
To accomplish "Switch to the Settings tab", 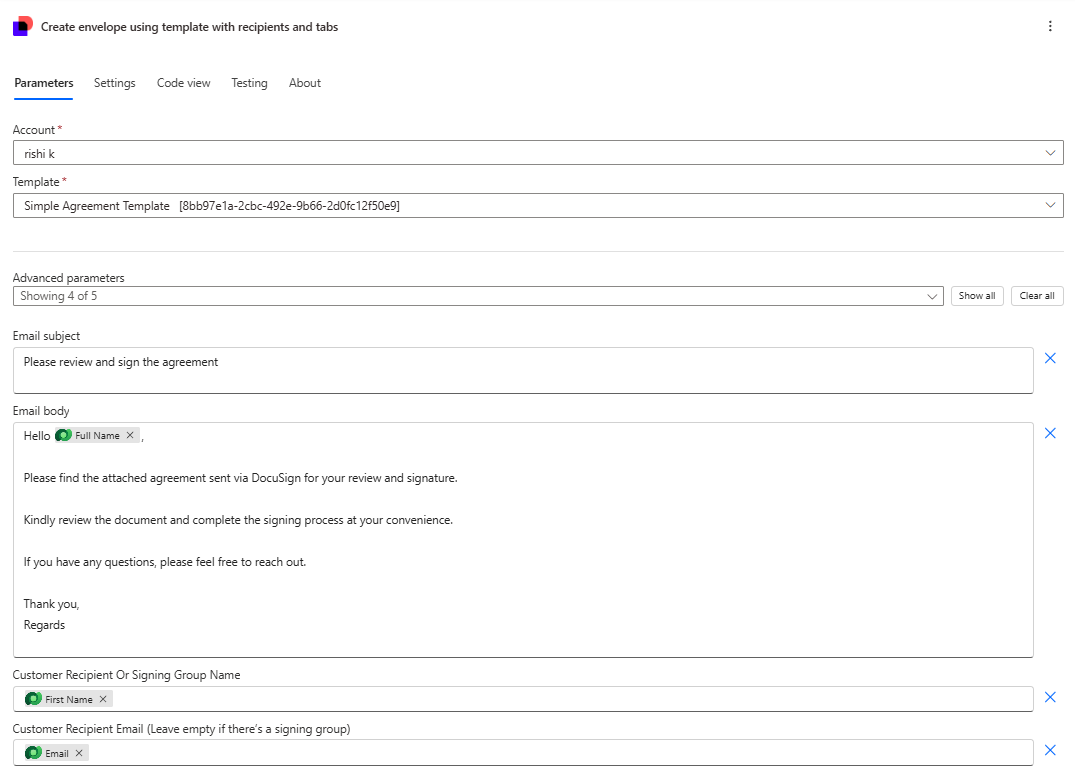I will click(115, 83).
